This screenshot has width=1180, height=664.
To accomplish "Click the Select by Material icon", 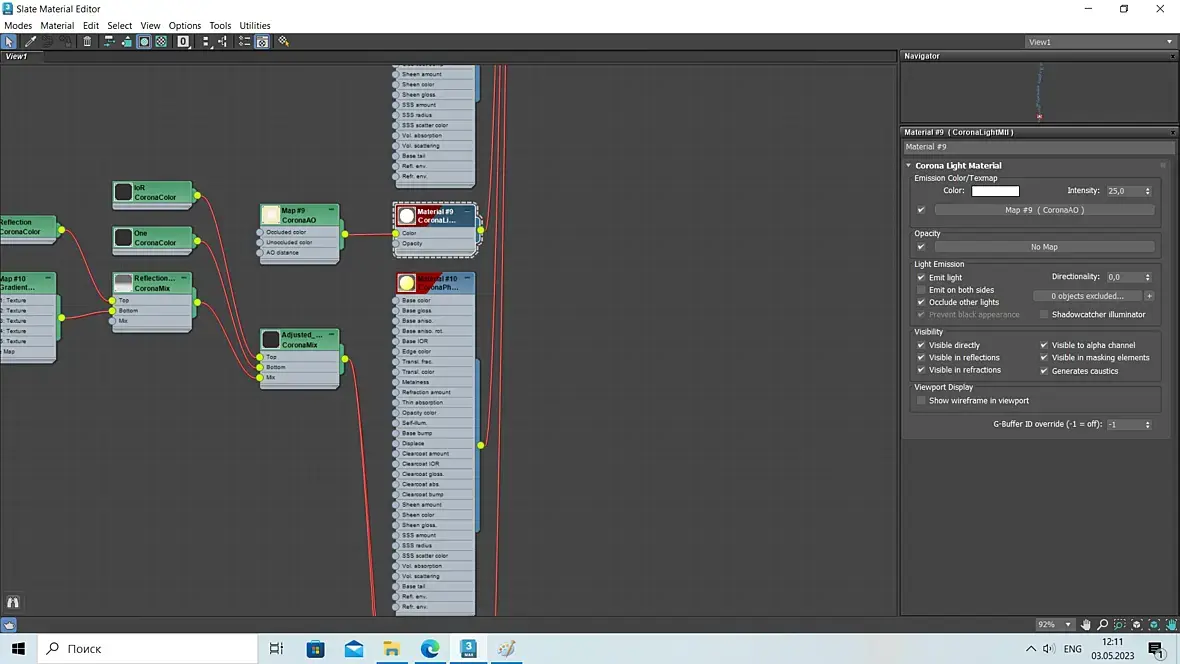I will point(284,42).
